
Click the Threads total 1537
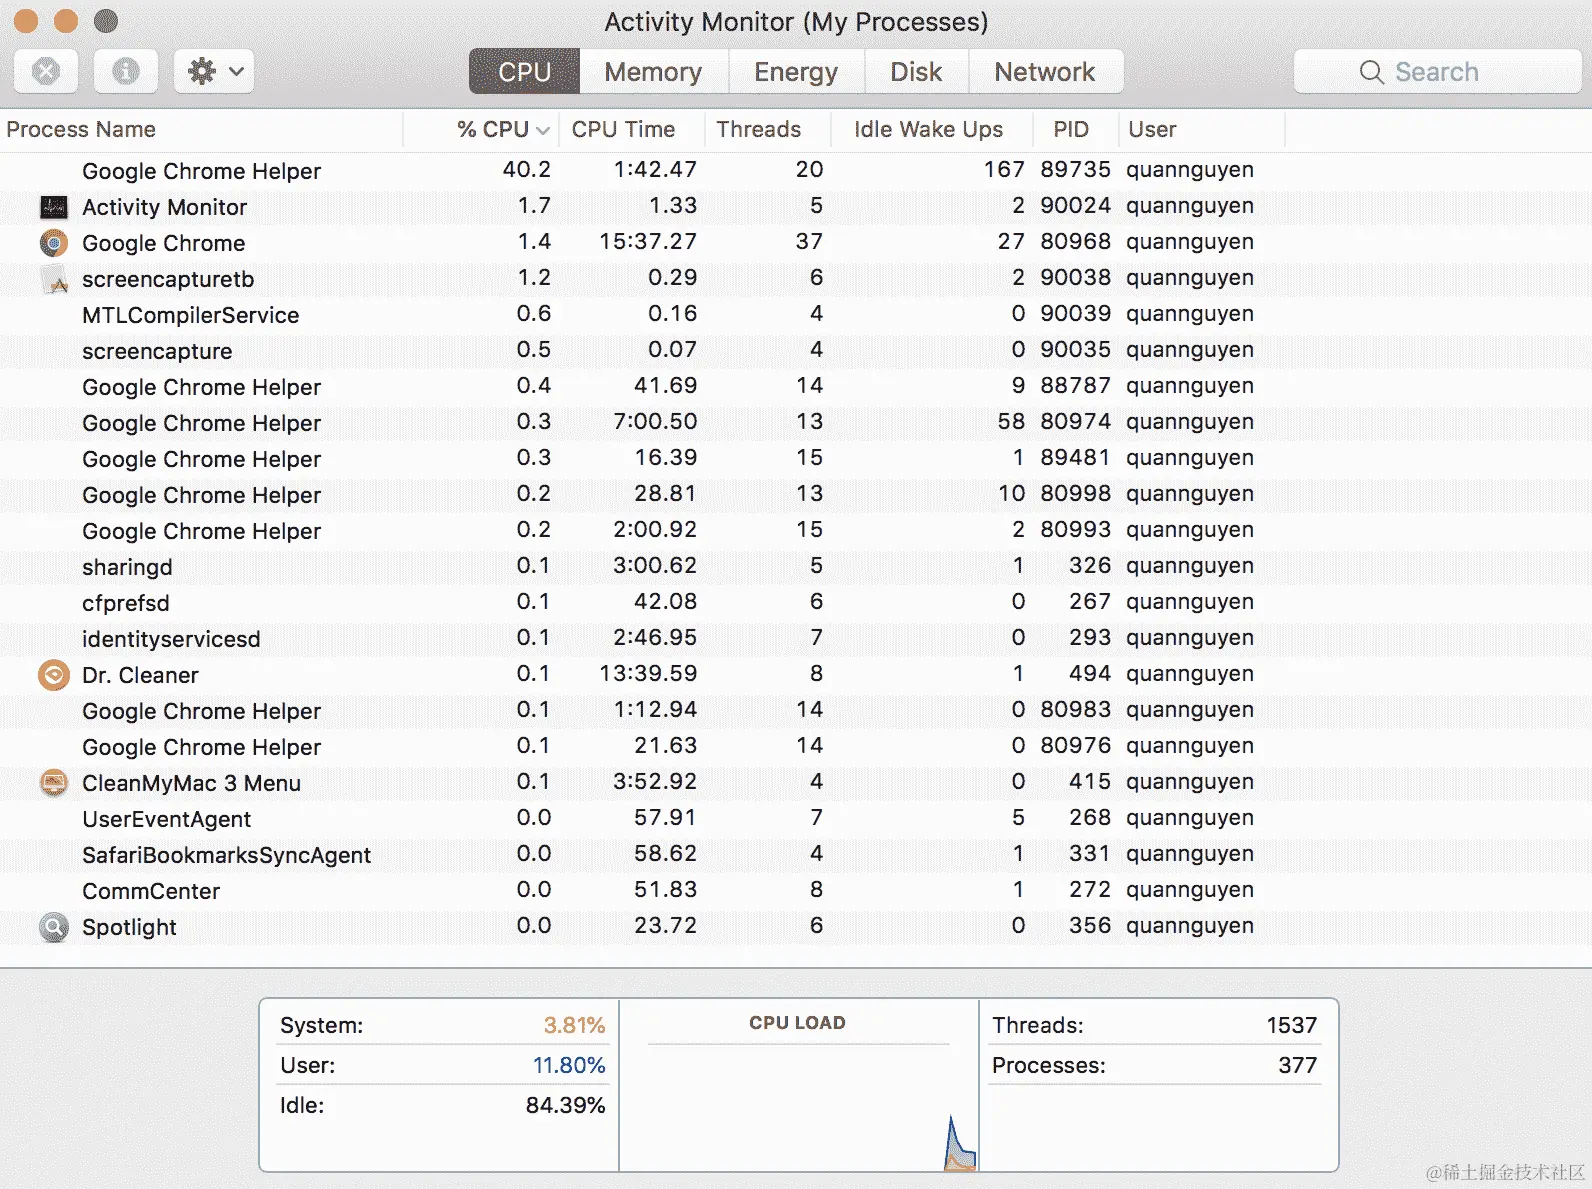point(1291,1025)
